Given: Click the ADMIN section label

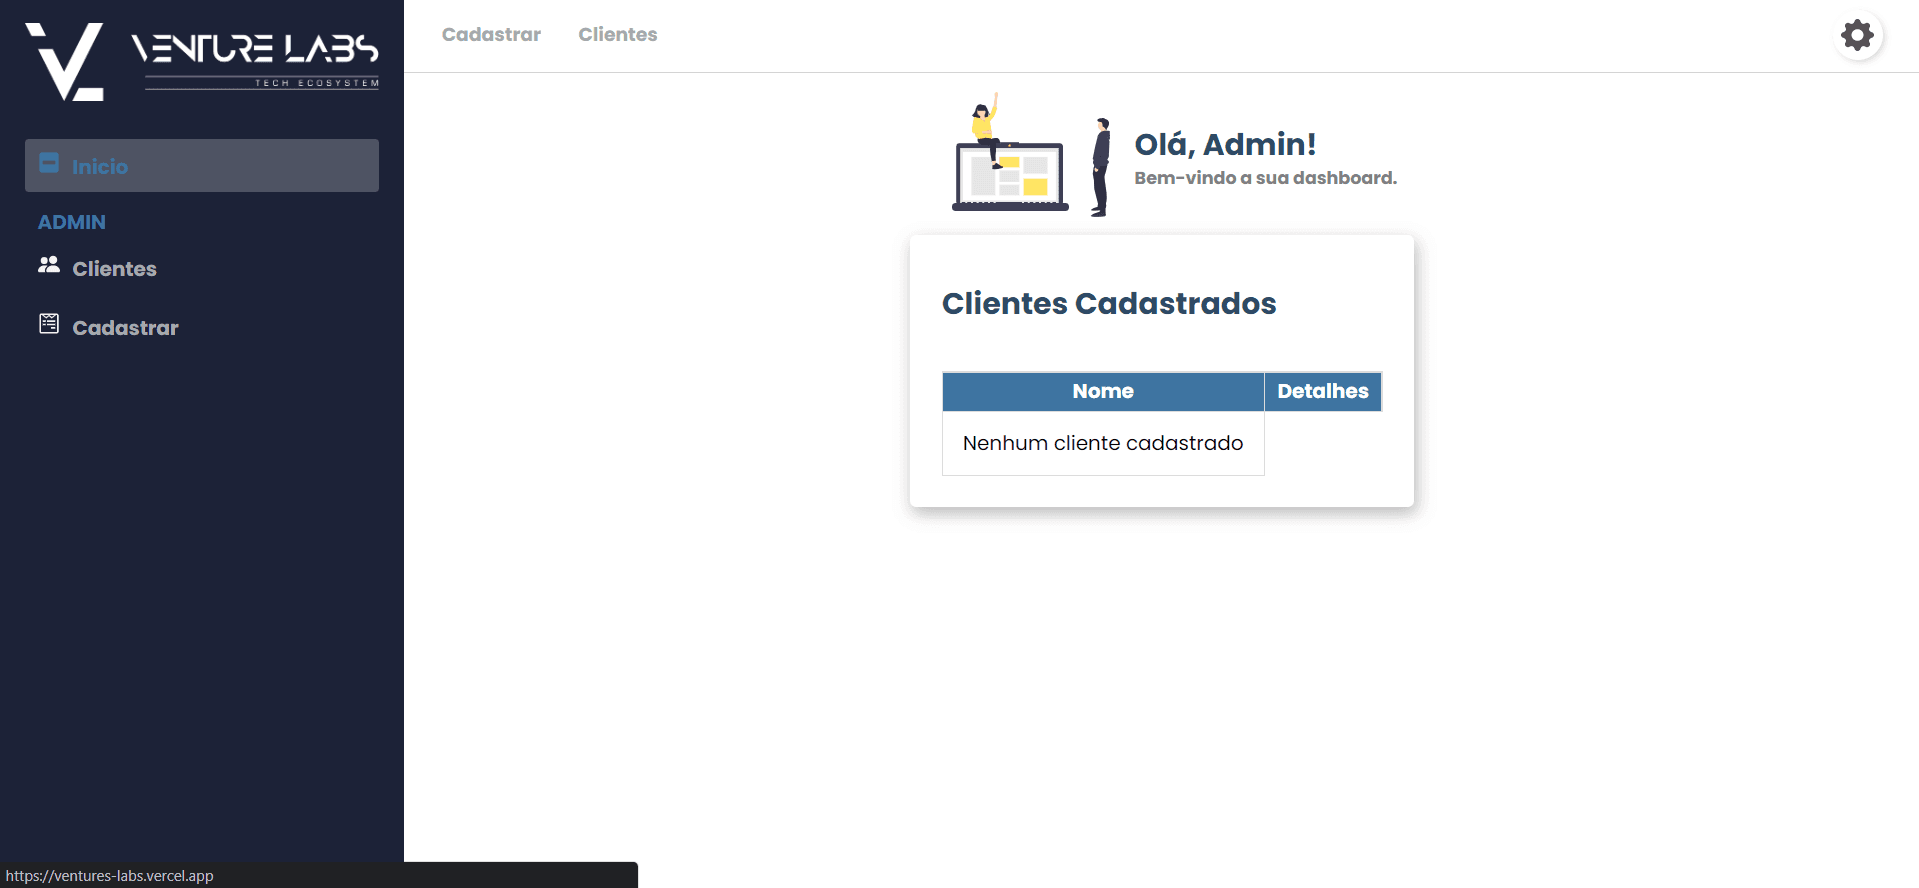Looking at the screenshot, I should click(x=72, y=222).
